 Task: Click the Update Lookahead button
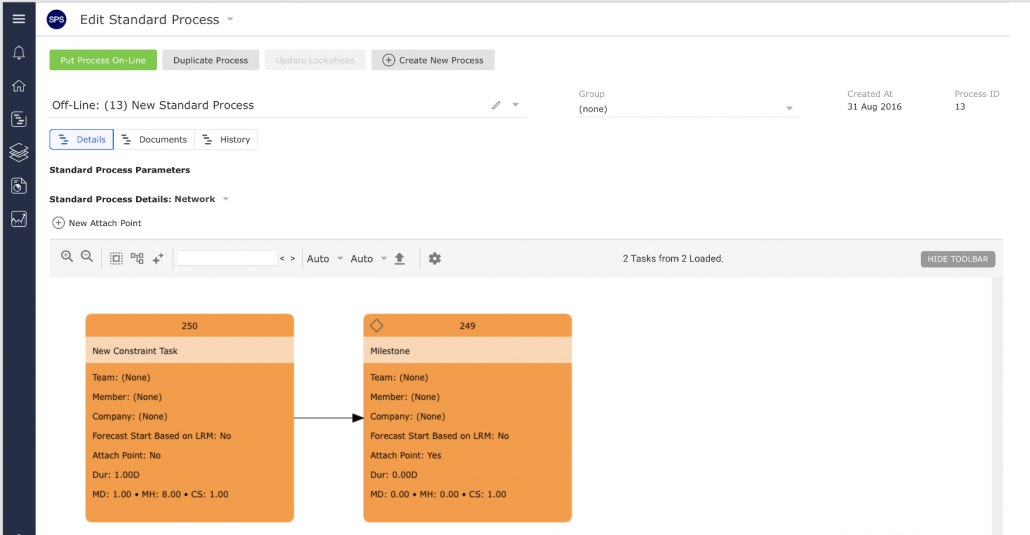(x=315, y=60)
